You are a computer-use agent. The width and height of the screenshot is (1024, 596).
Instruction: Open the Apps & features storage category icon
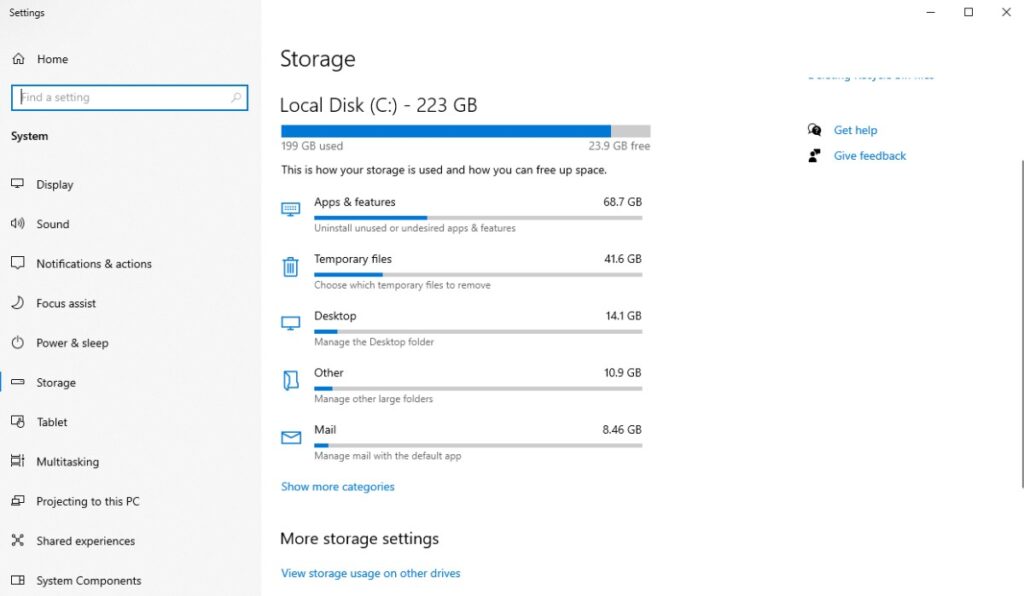click(290, 209)
